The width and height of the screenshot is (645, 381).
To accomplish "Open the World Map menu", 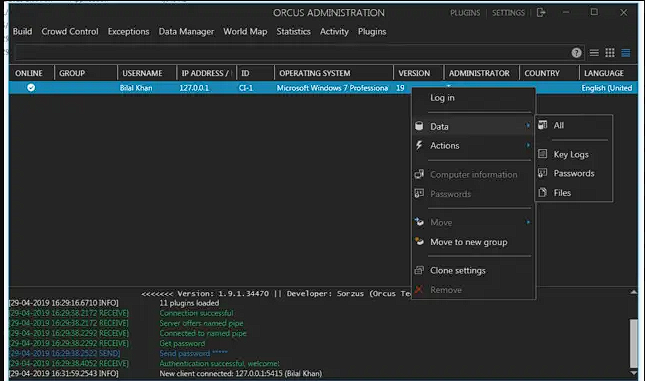I will point(245,31).
